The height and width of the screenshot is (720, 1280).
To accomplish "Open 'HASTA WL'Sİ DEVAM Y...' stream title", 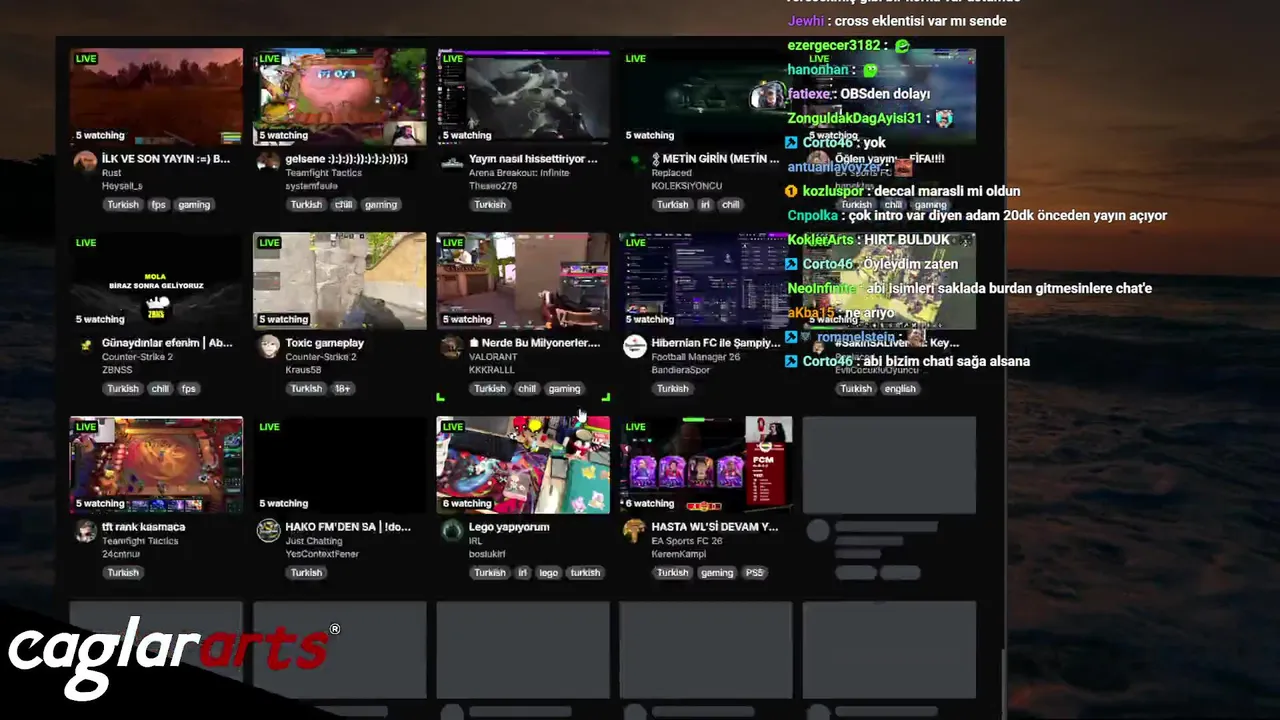I will point(715,527).
